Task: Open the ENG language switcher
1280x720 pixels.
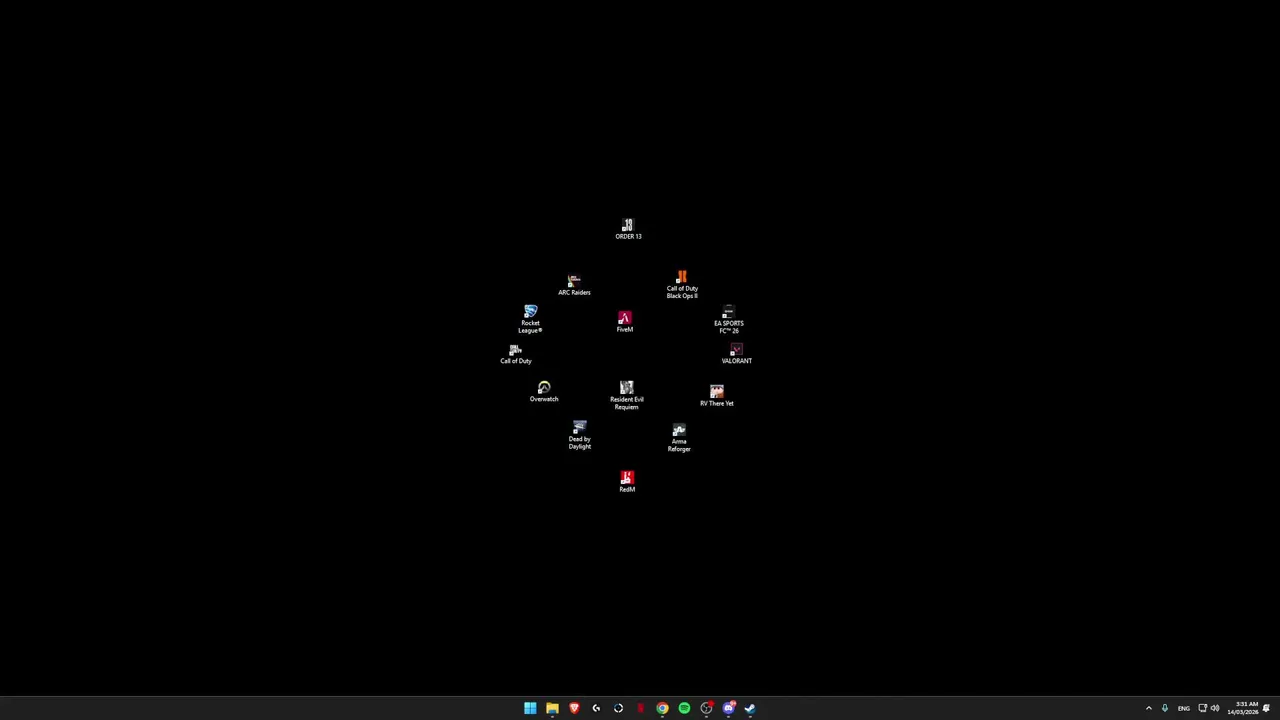Action: tap(1184, 708)
